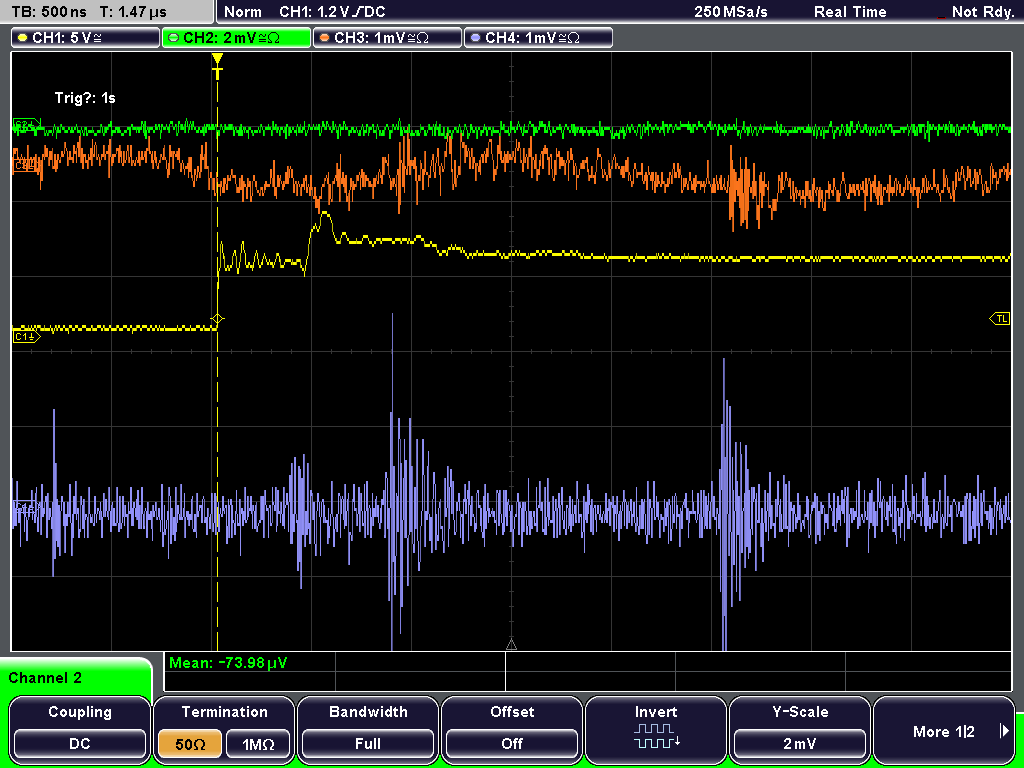Image resolution: width=1024 pixels, height=768 pixels.
Task: Click the C3 orange channel marker
Action: pyautogui.click(x=27, y=167)
